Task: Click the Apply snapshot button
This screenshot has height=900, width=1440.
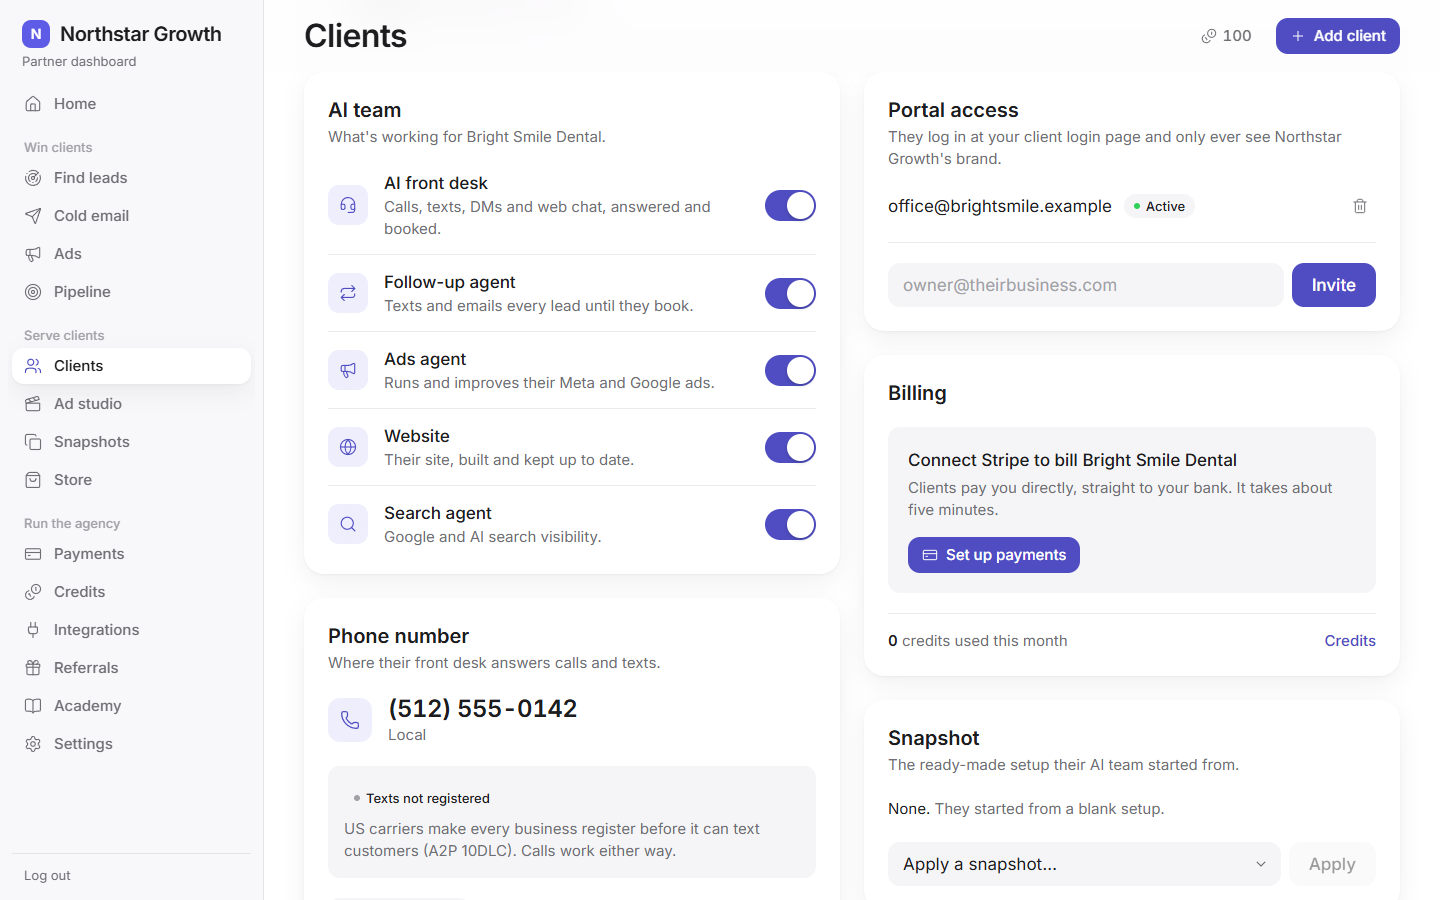Action: click(x=1332, y=864)
